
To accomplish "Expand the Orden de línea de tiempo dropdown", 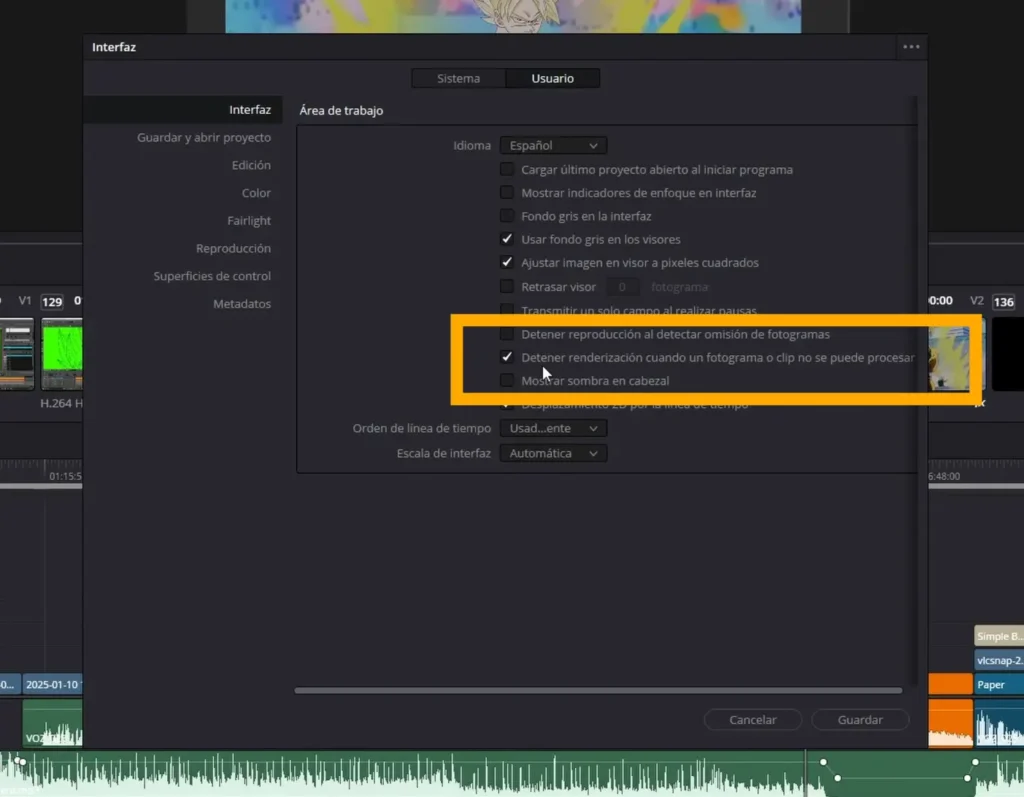I will tap(552, 428).
